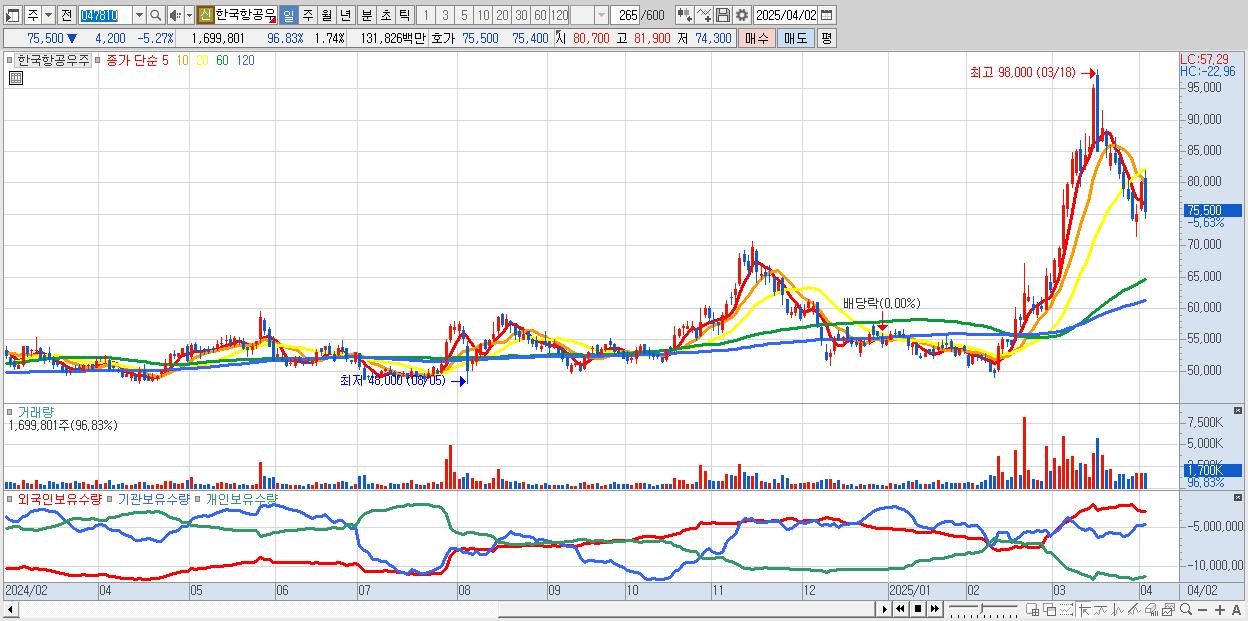Click the 한국항공우주 chart legend label
Screen dimensions: 1248x621
click(52, 60)
